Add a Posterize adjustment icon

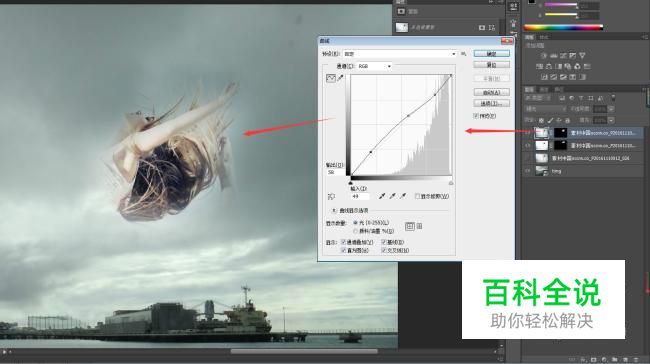point(553,77)
